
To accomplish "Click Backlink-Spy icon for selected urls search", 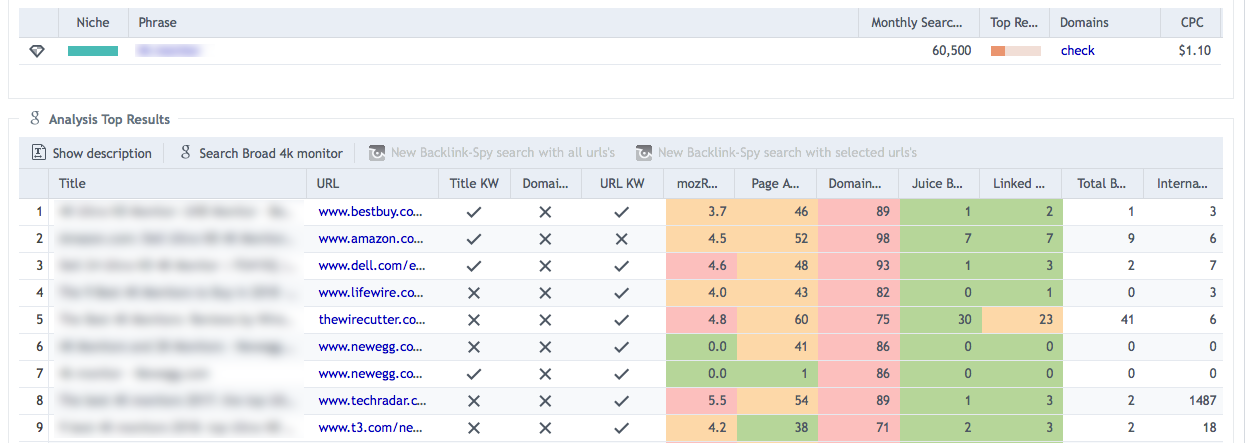I will click(x=644, y=153).
